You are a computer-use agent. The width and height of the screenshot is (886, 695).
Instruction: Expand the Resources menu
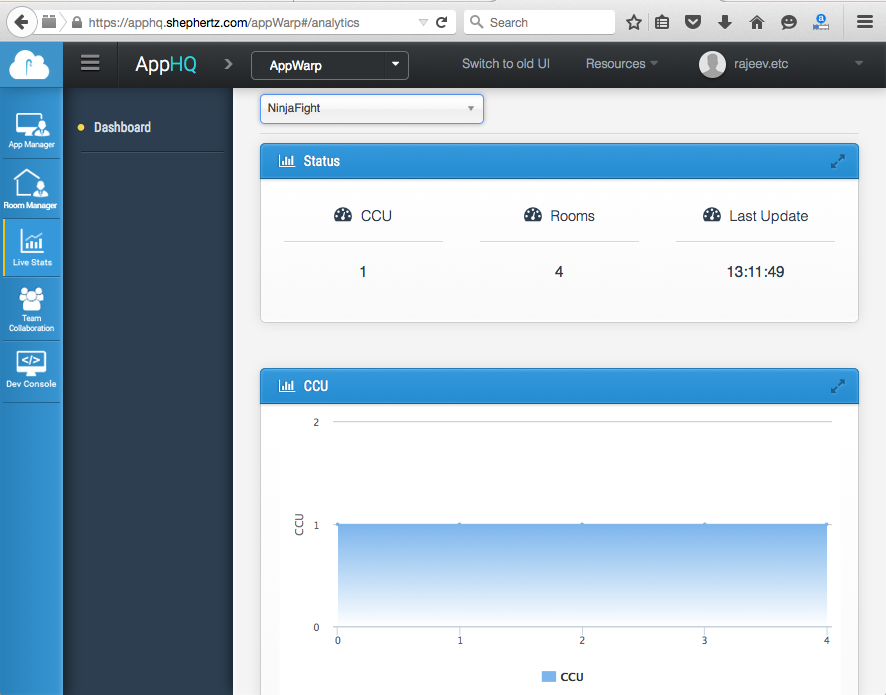point(621,64)
